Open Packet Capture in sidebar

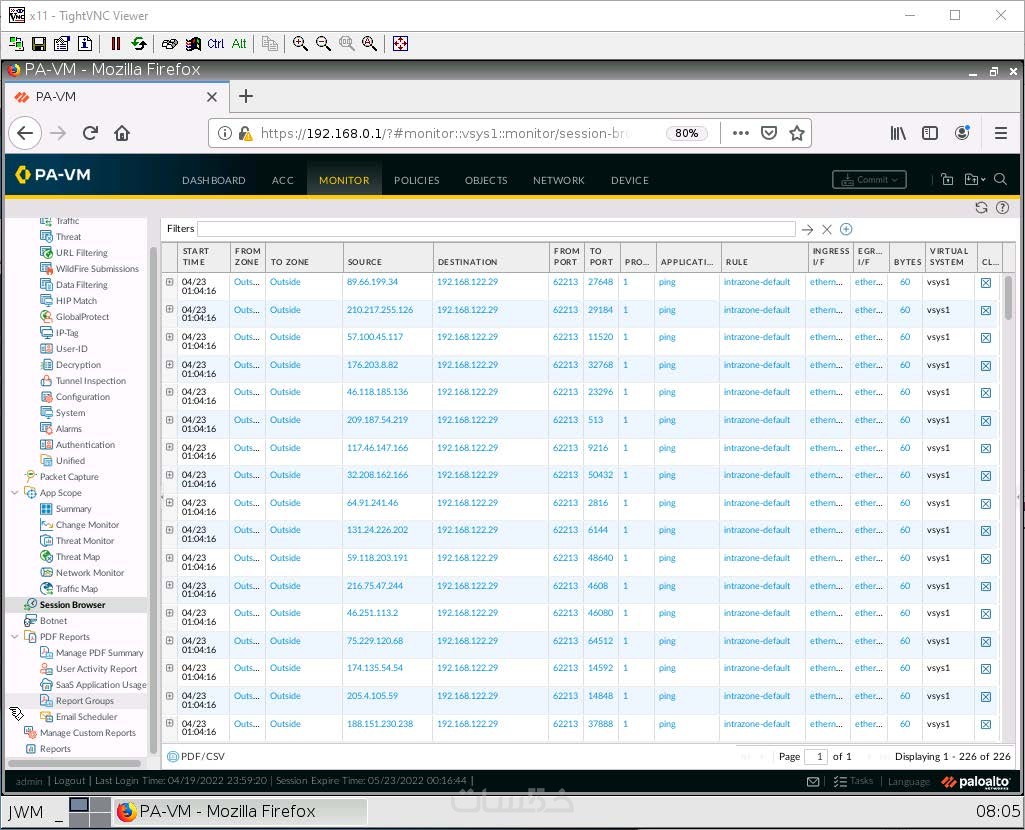(x=69, y=477)
